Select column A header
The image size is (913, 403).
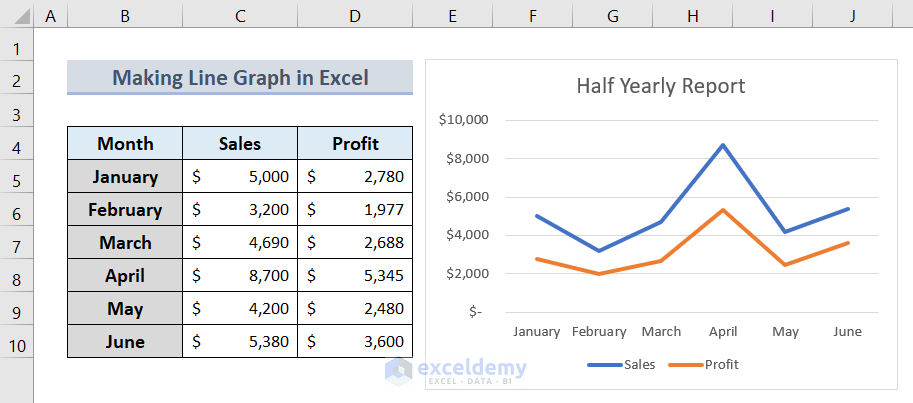tap(51, 17)
